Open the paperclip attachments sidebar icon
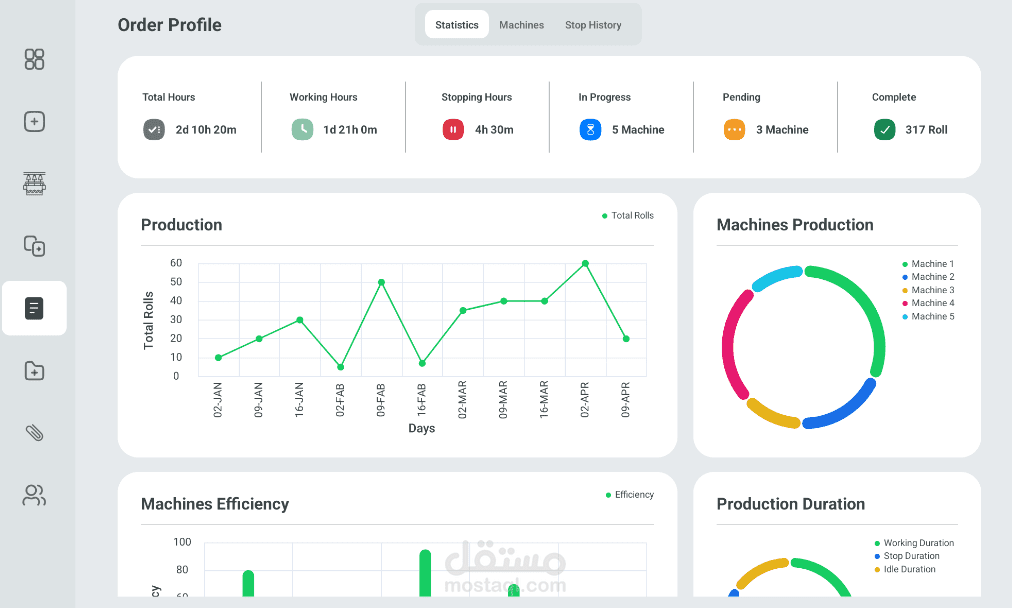The image size is (1012, 608). pos(34,433)
